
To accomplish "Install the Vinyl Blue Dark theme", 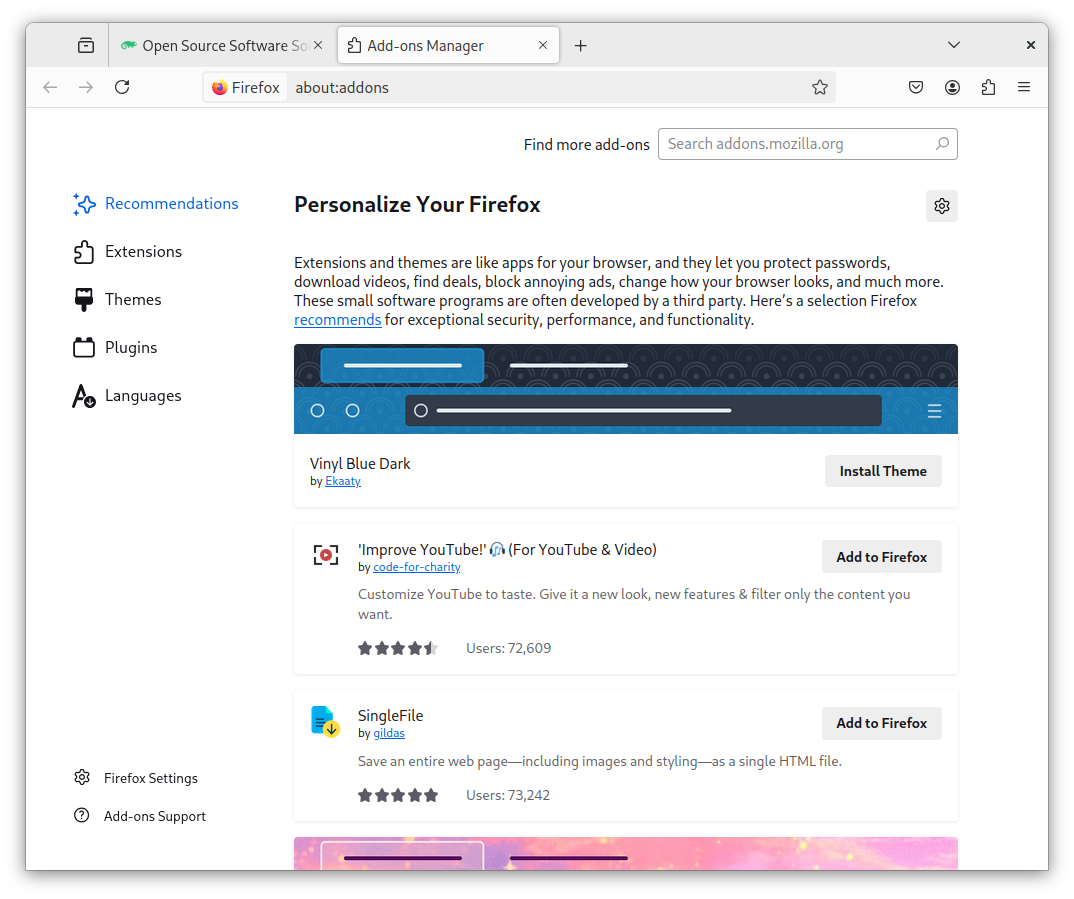I will coord(882,471).
